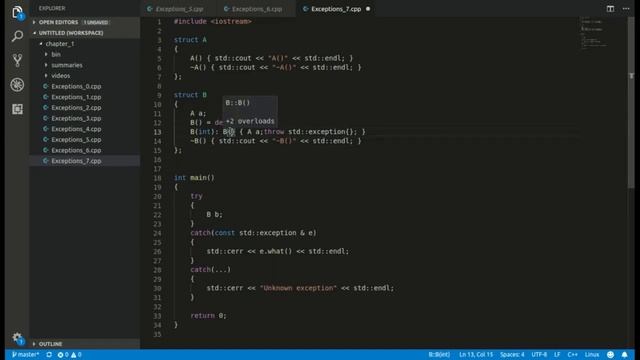Click "struct A" on line 3
The image size is (640, 360).
pyautogui.click(x=190, y=40)
